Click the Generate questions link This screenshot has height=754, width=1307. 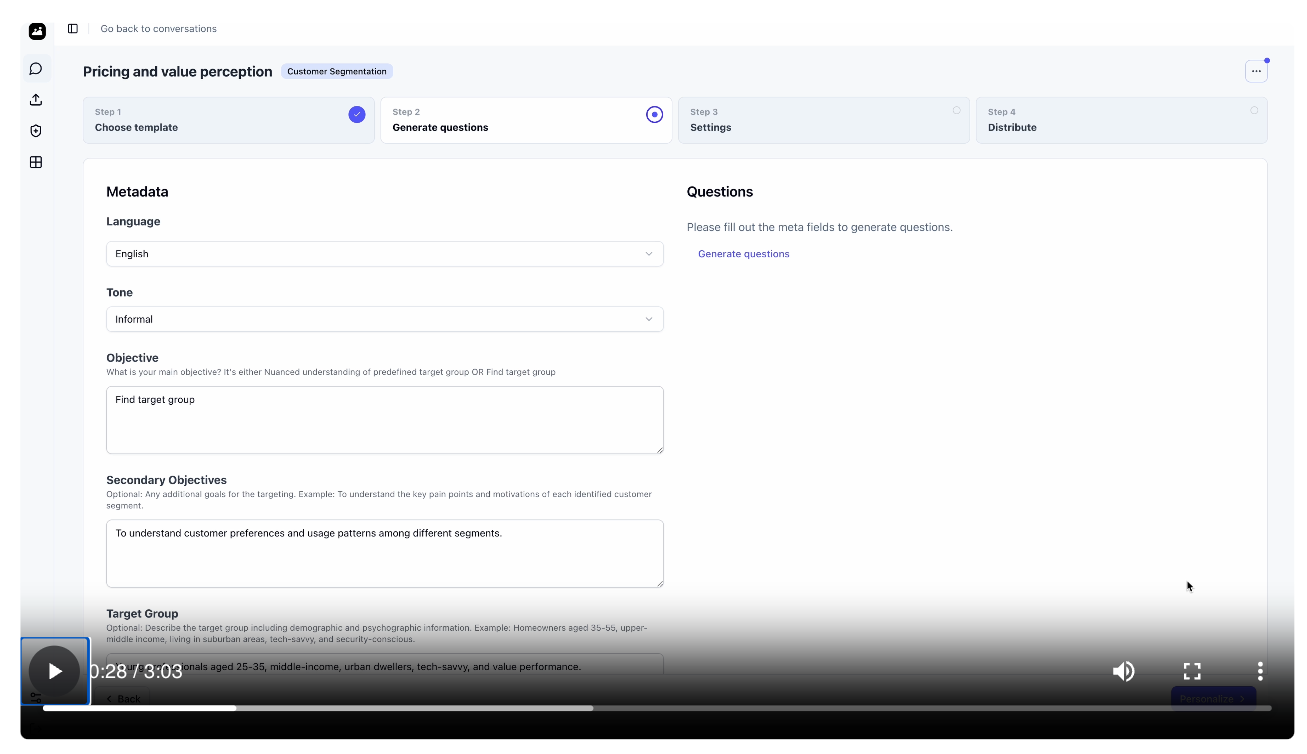pos(743,253)
